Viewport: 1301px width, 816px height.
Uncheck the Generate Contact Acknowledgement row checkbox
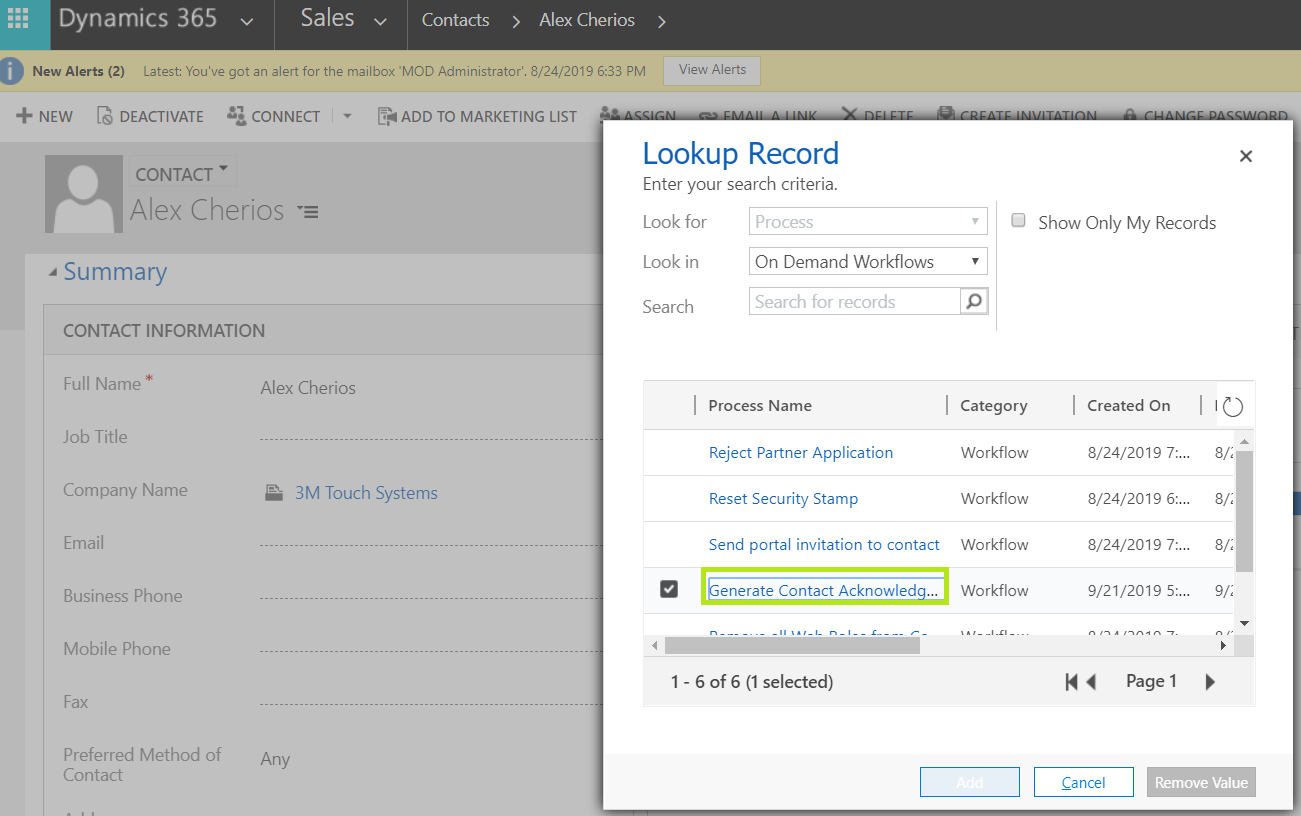pos(669,589)
